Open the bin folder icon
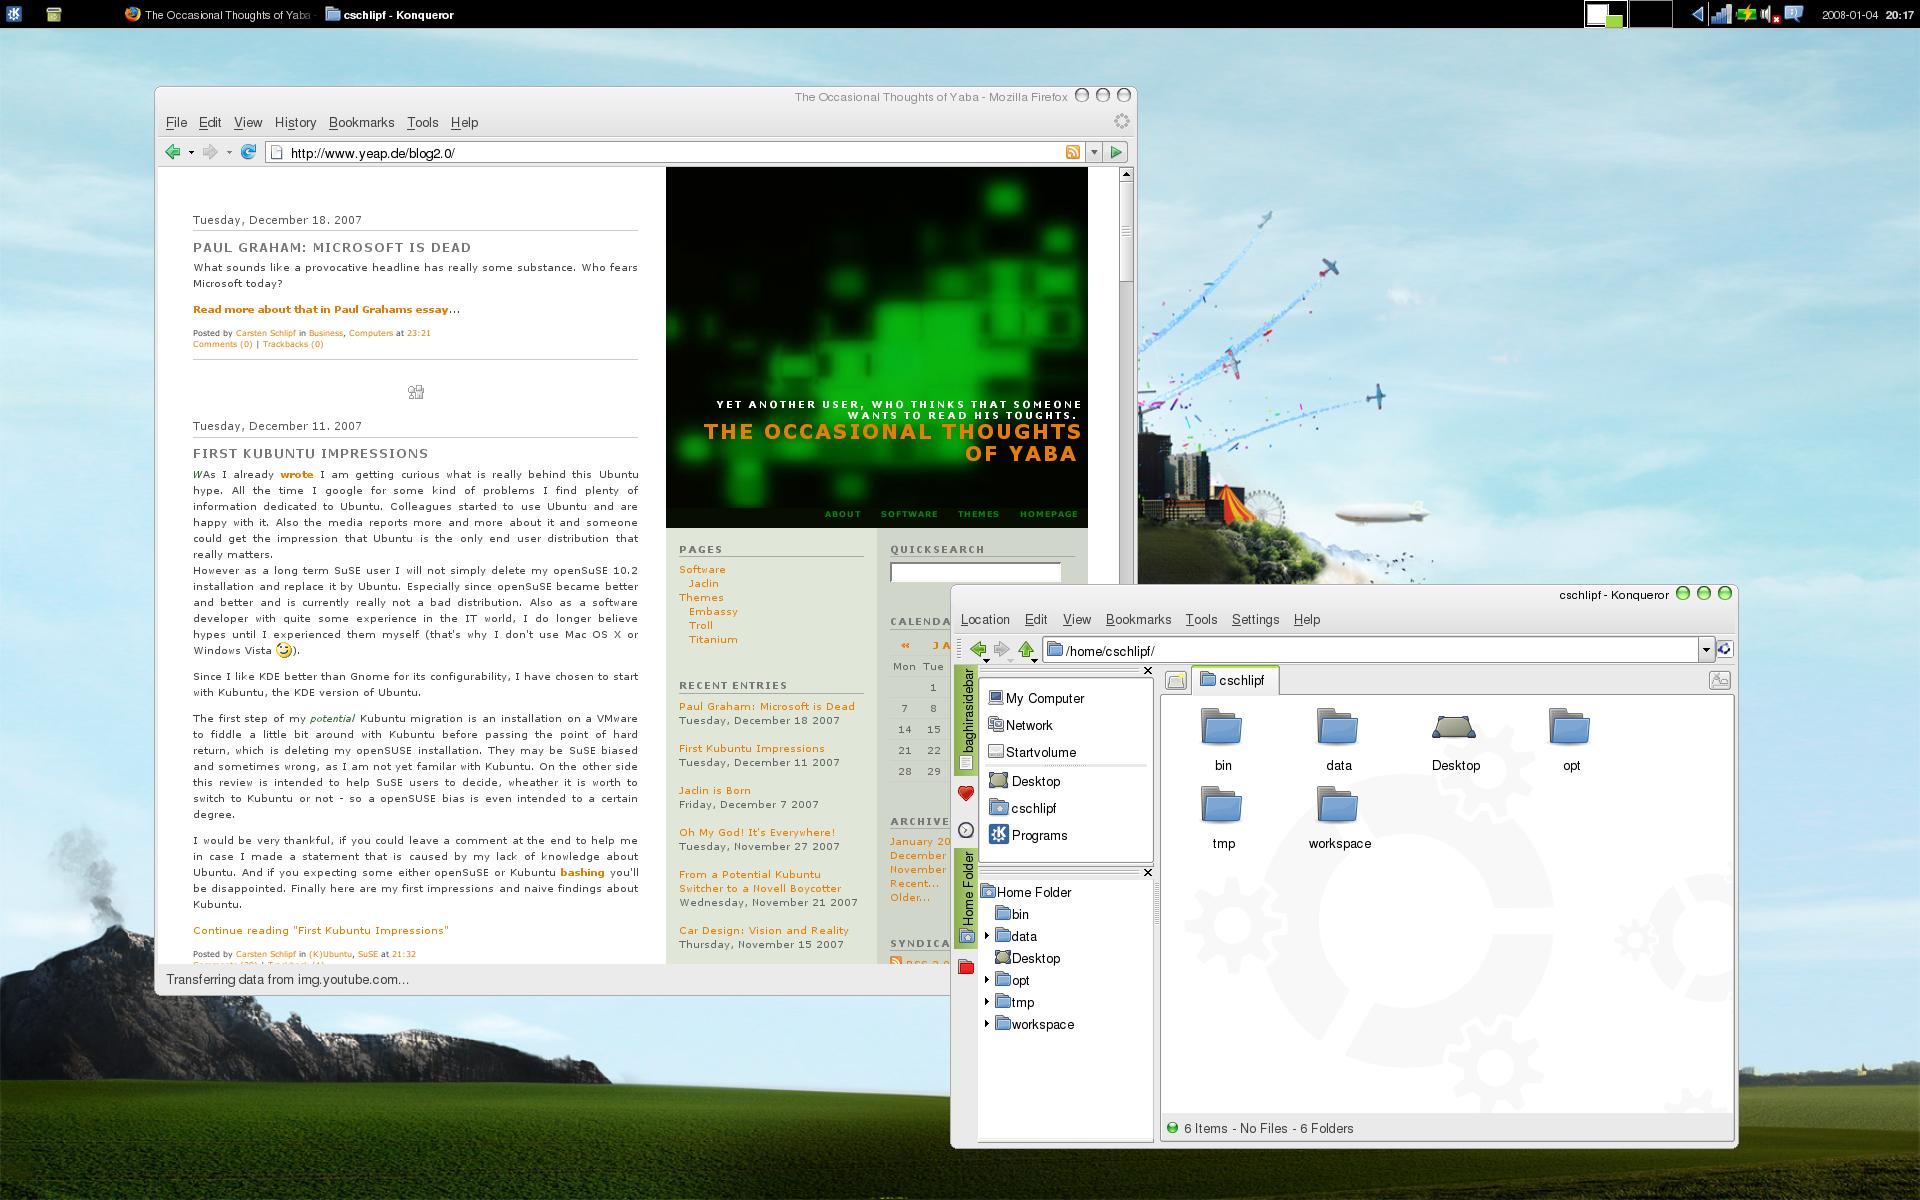1920x1200 pixels. pos(1222,728)
